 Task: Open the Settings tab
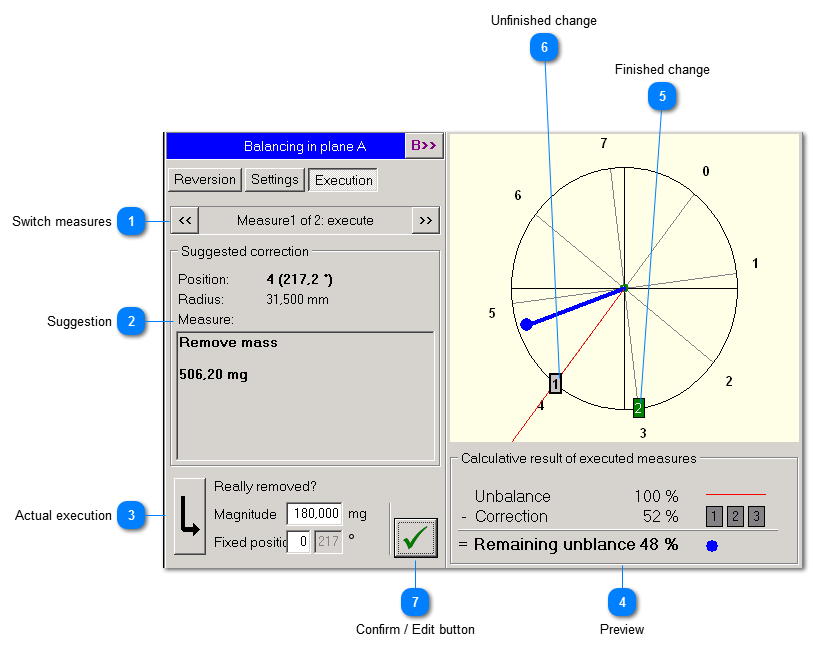click(275, 180)
